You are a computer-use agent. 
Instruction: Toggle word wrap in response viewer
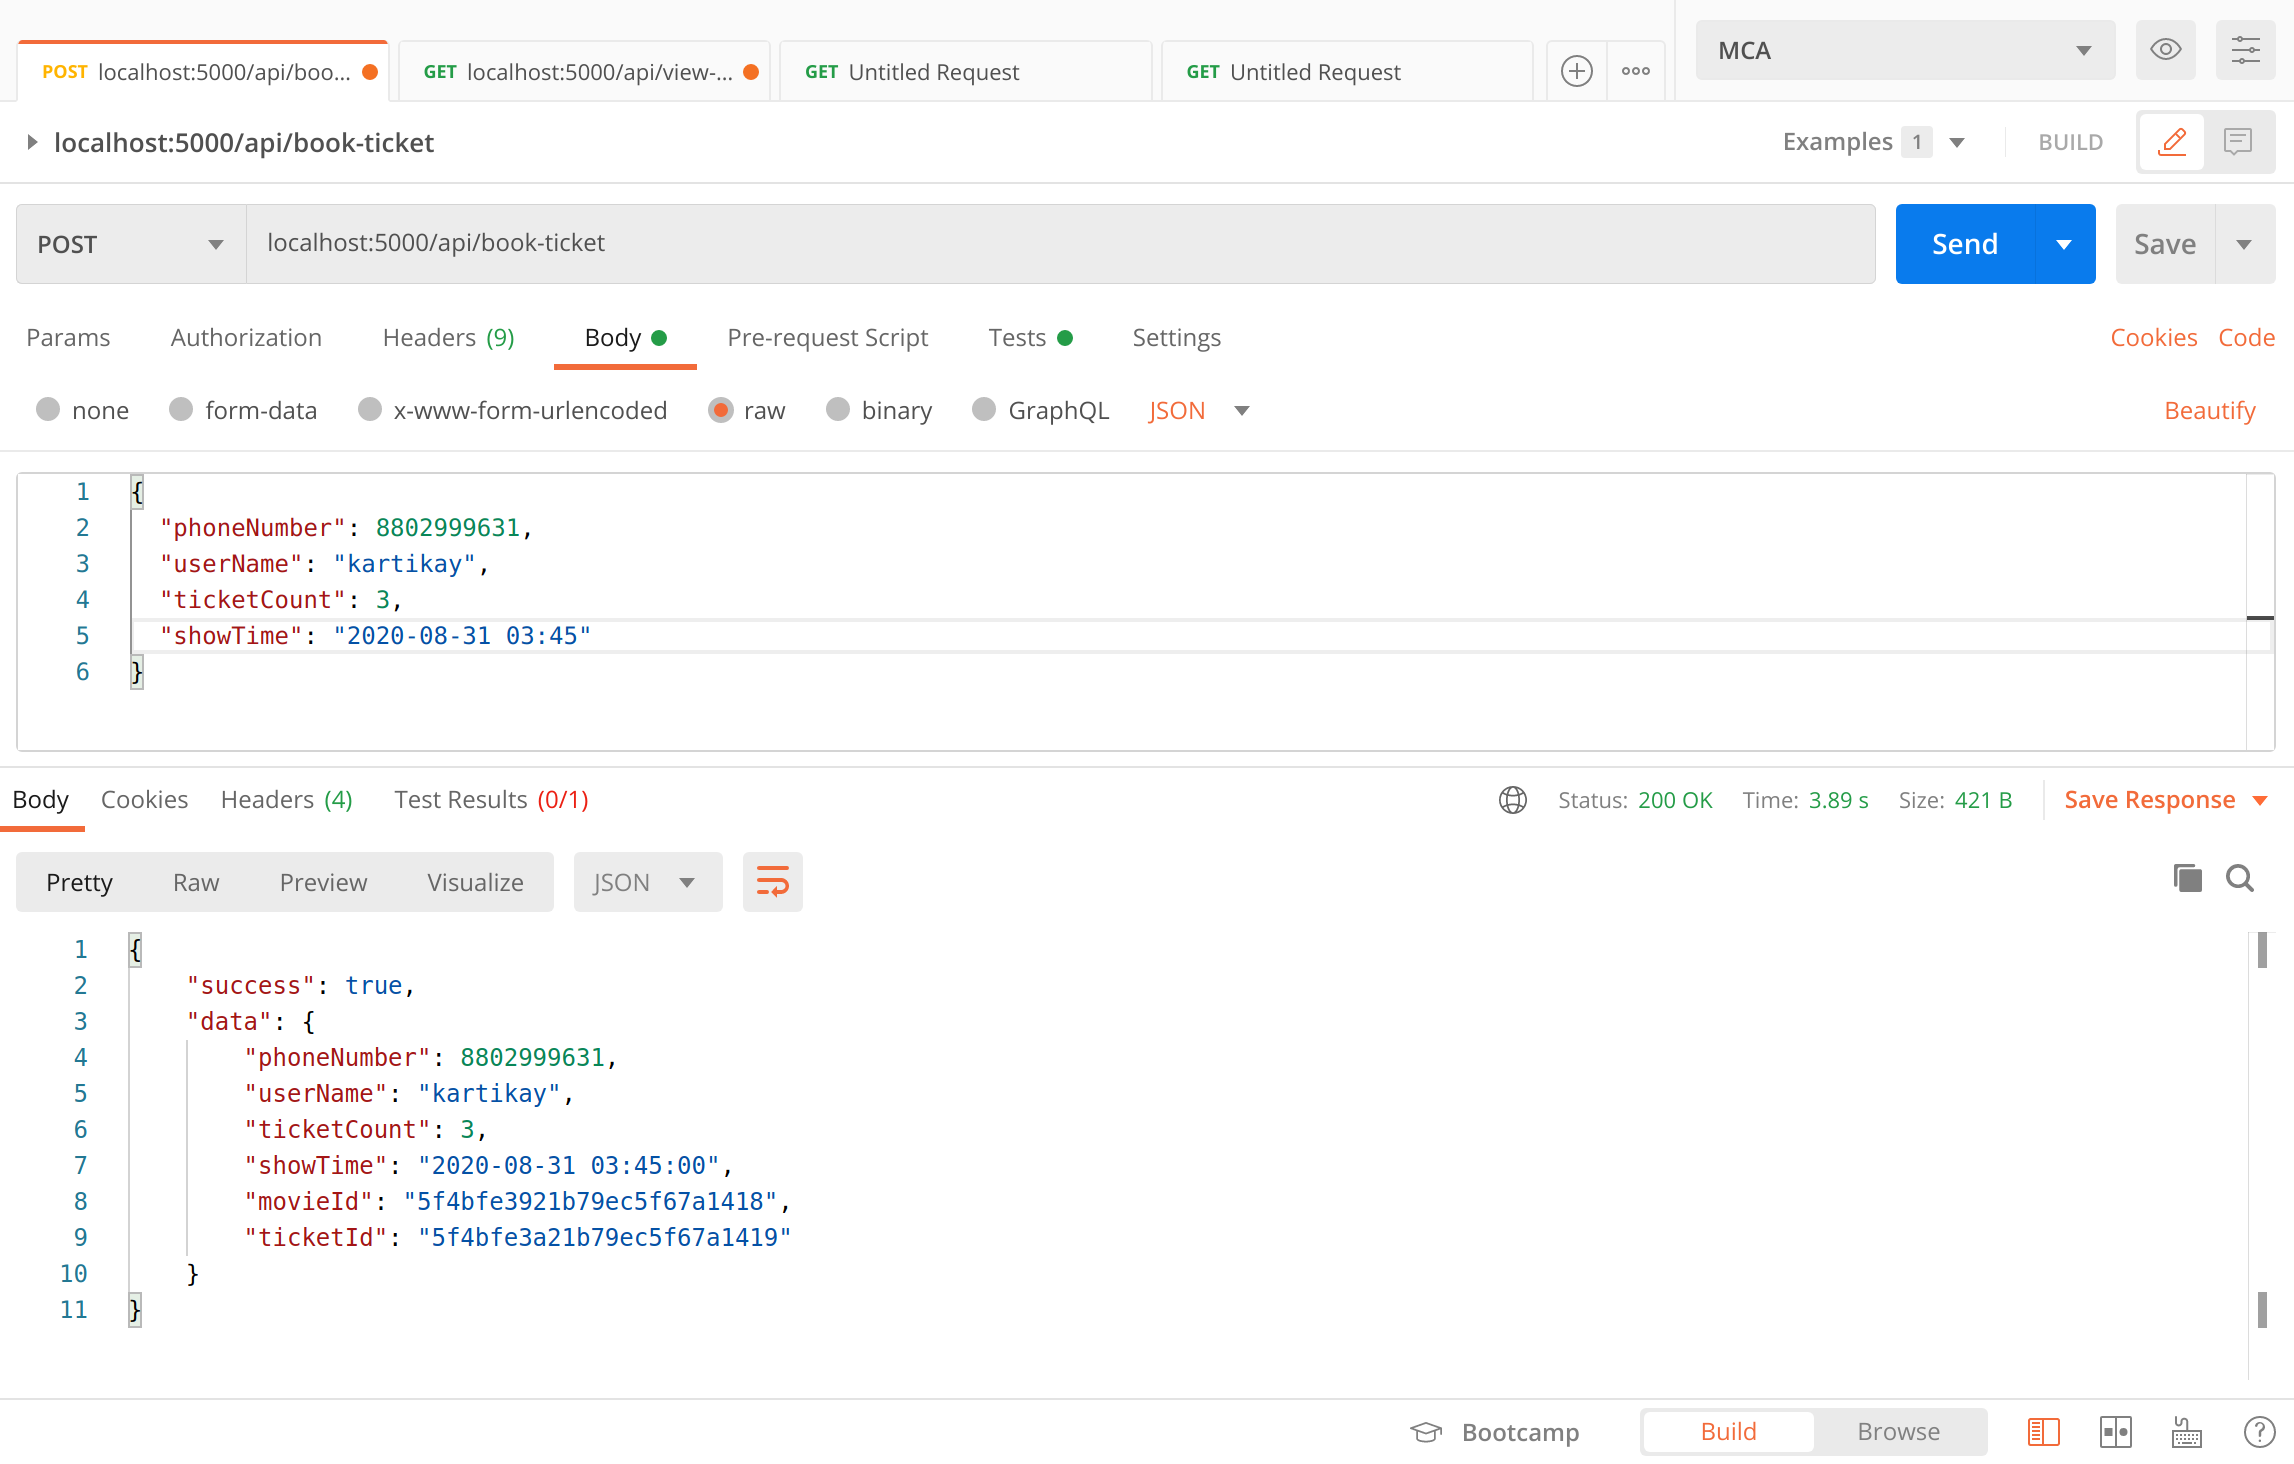tap(772, 882)
